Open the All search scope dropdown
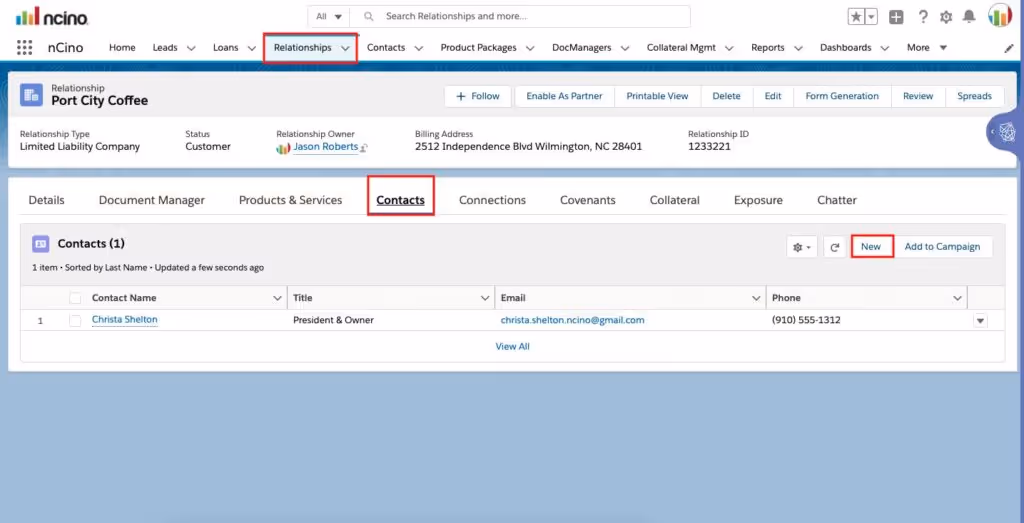Viewport: 1024px width, 523px height. (x=328, y=16)
